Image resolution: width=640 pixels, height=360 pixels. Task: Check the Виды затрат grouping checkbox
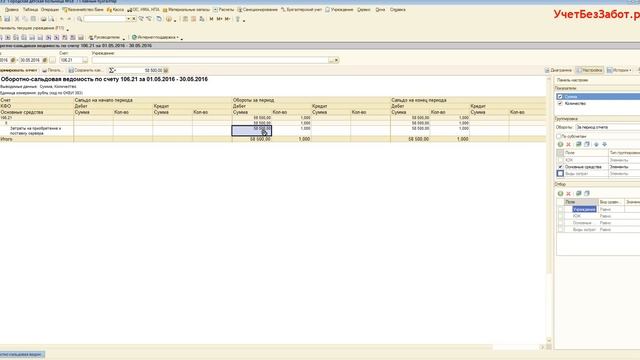click(560, 174)
